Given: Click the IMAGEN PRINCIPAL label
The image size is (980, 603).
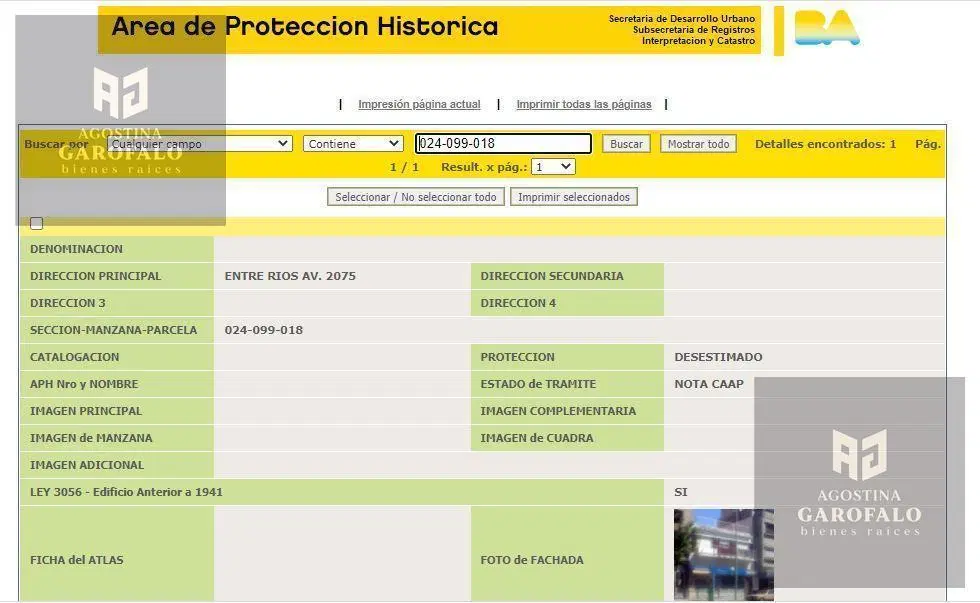Looking at the screenshot, I should (x=86, y=411).
